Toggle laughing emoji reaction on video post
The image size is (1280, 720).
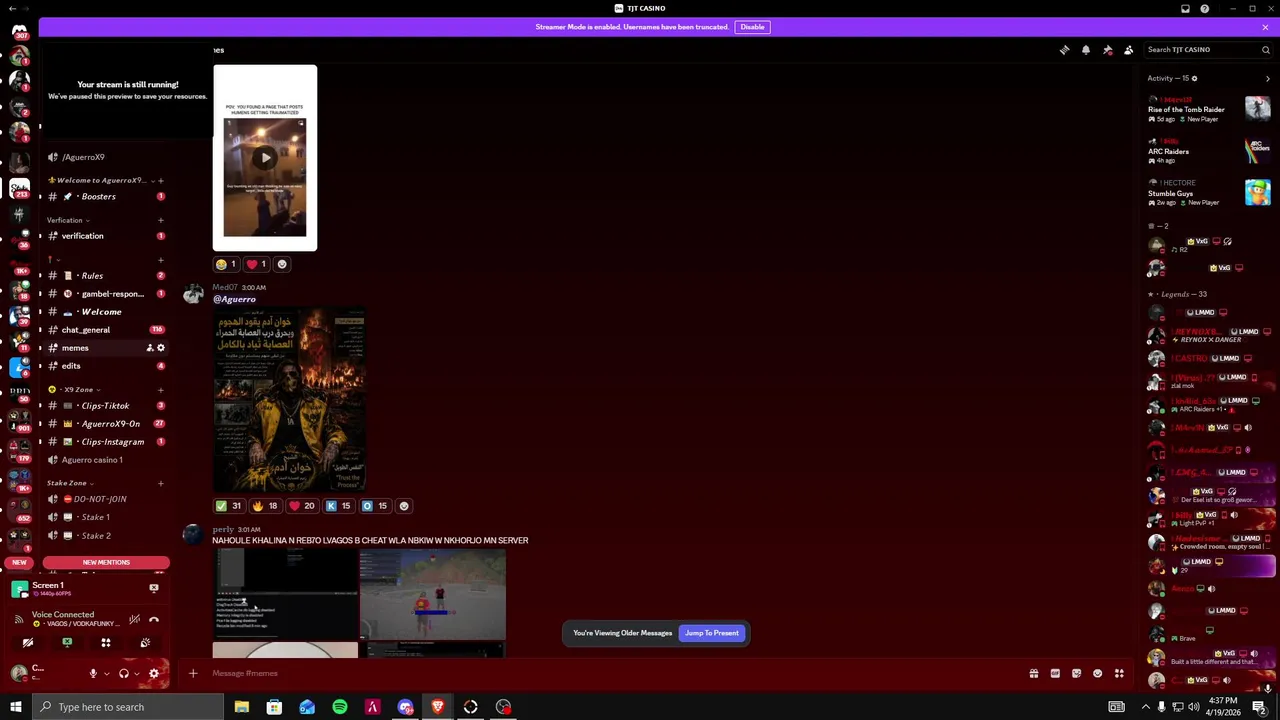click(226, 264)
